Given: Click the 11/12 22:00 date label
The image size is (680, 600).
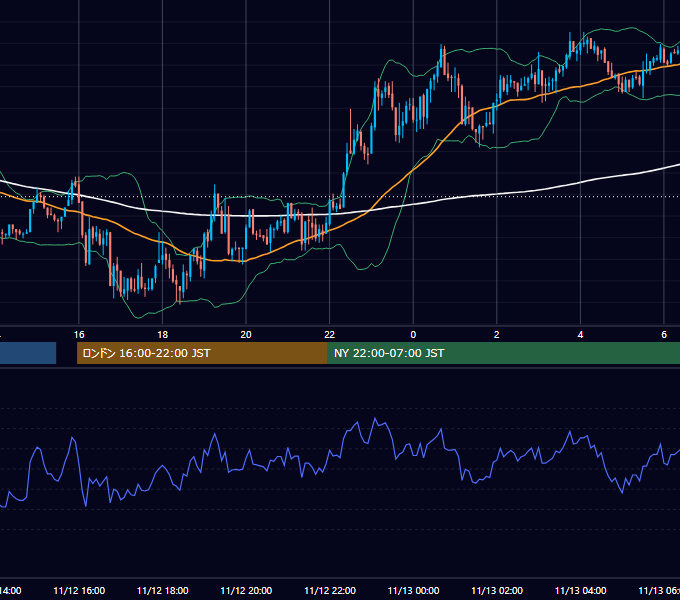Looking at the screenshot, I should [x=330, y=590].
